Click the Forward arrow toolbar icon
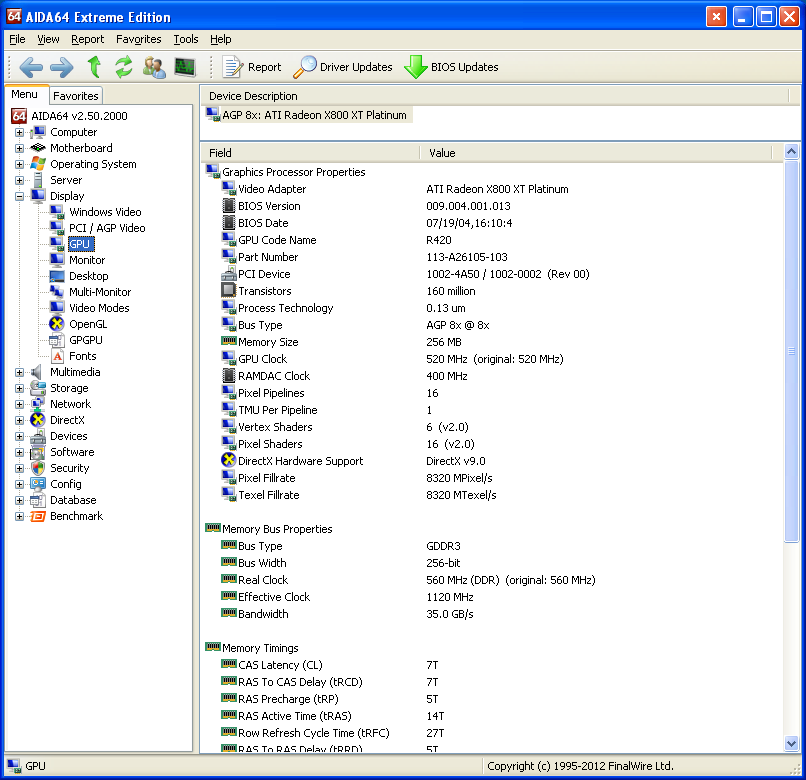Screen dimensions: 806x780 click(x=62, y=67)
